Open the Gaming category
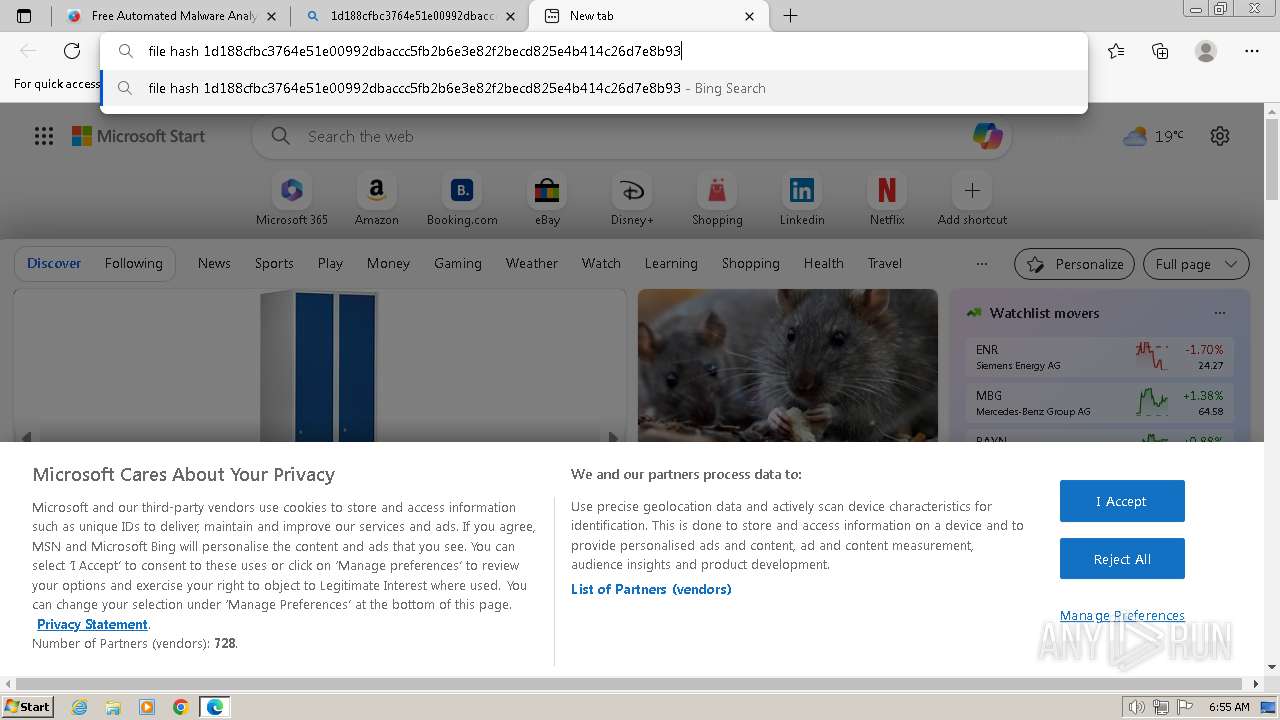 458,263
